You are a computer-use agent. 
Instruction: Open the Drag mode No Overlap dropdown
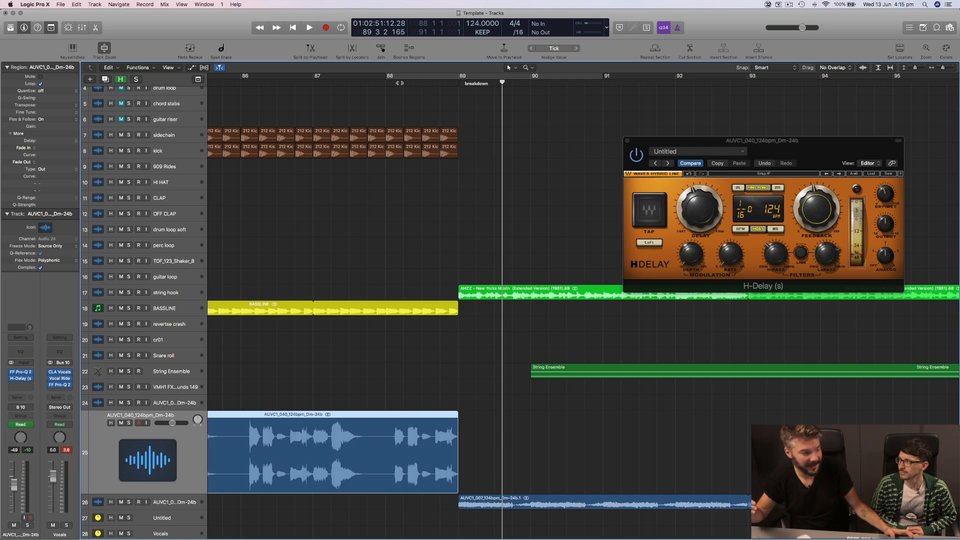coord(835,67)
